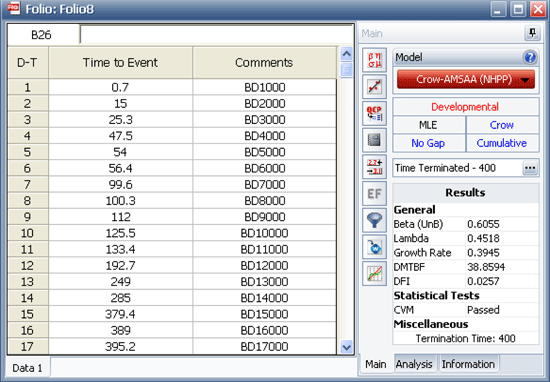550x382 pixels.
Task: Select the BD11000 comment cell
Action: (x=264, y=249)
